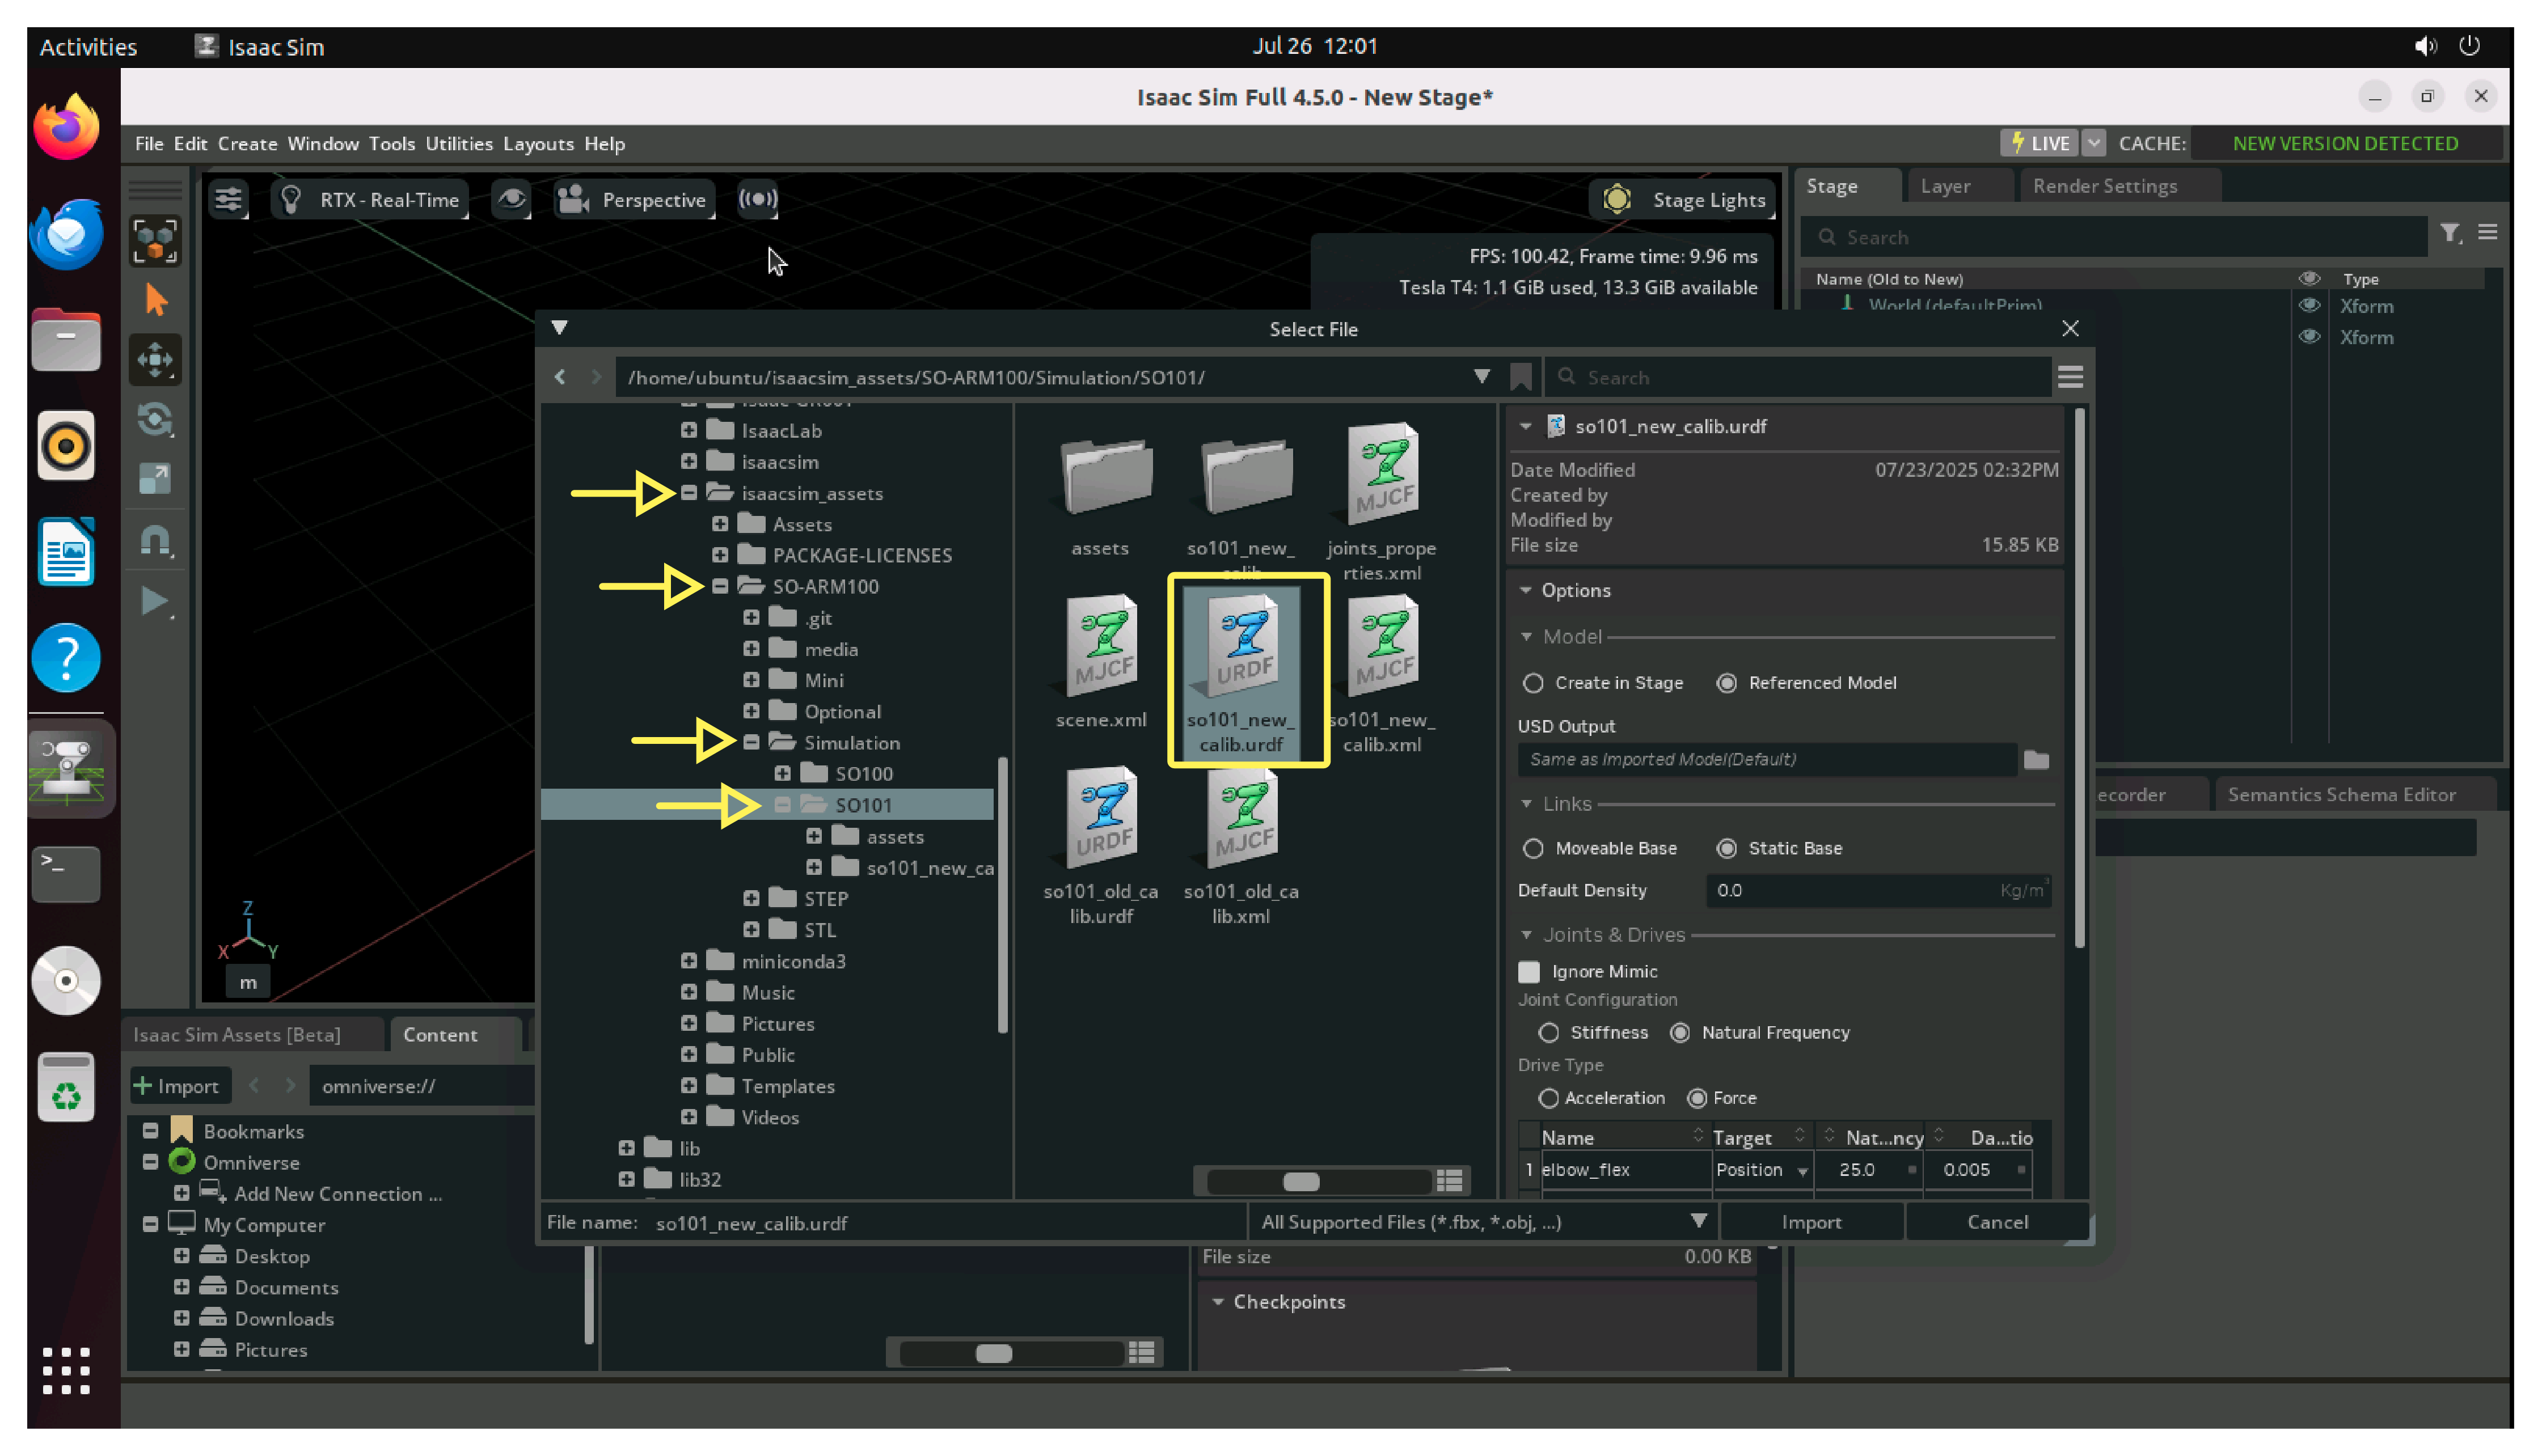Expand the miniconda3 folder
This screenshot has height=1456, width=2542.
689,961
